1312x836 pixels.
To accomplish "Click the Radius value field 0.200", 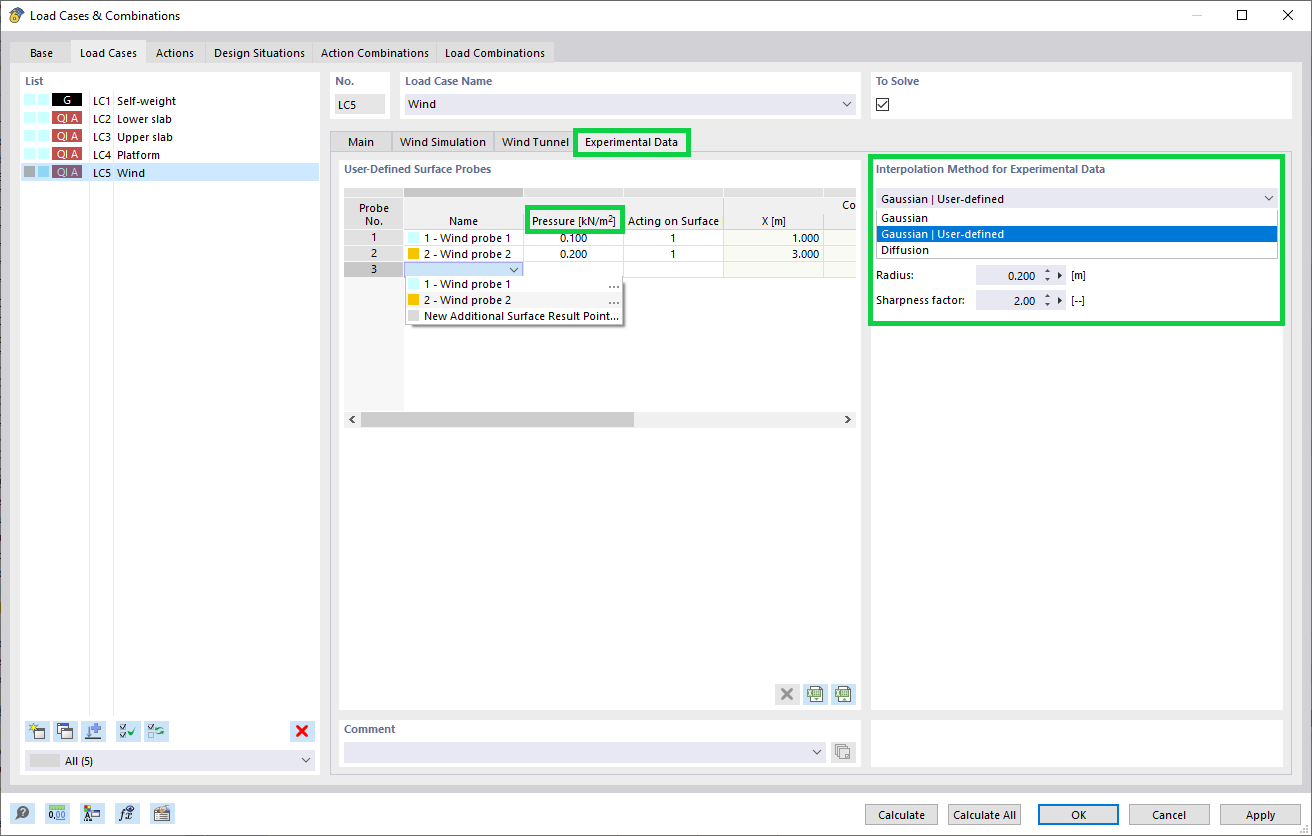I will (1007, 275).
